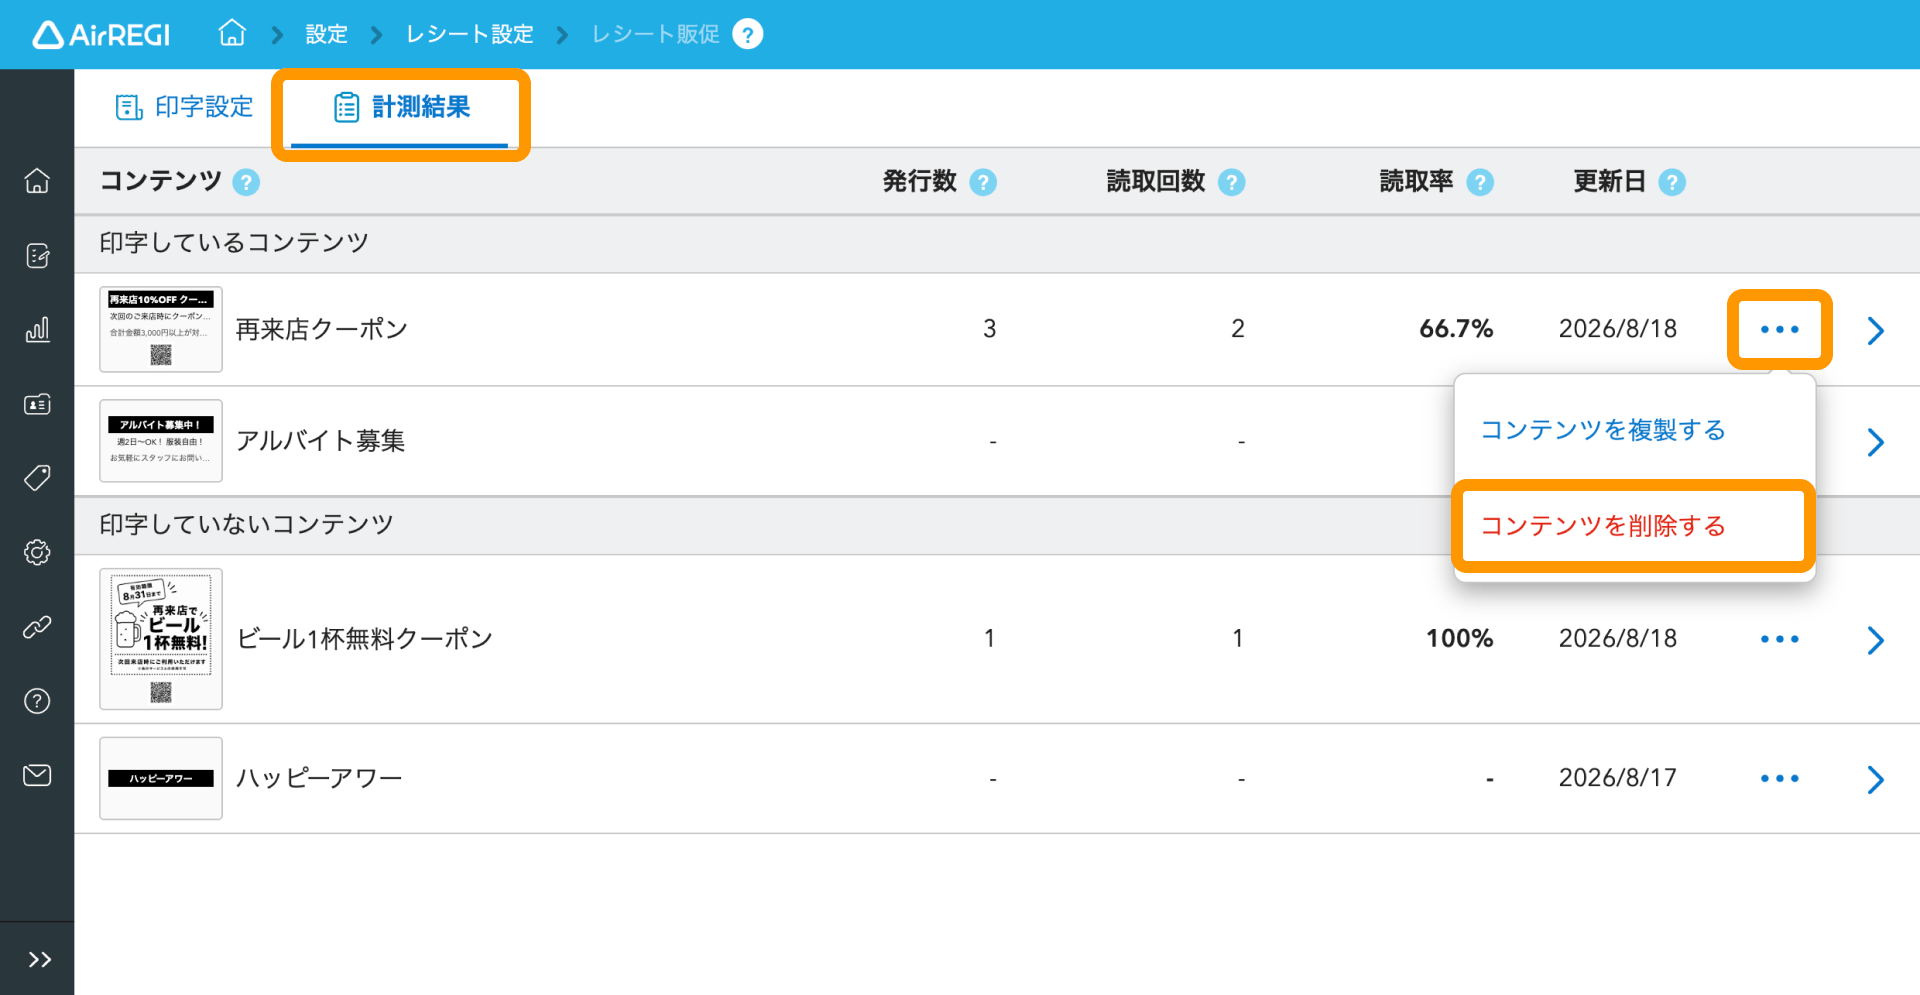Screen dimensions: 1920x995
Task: Click the ビール1杯無料クーポン content name
Action: (x=365, y=639)
